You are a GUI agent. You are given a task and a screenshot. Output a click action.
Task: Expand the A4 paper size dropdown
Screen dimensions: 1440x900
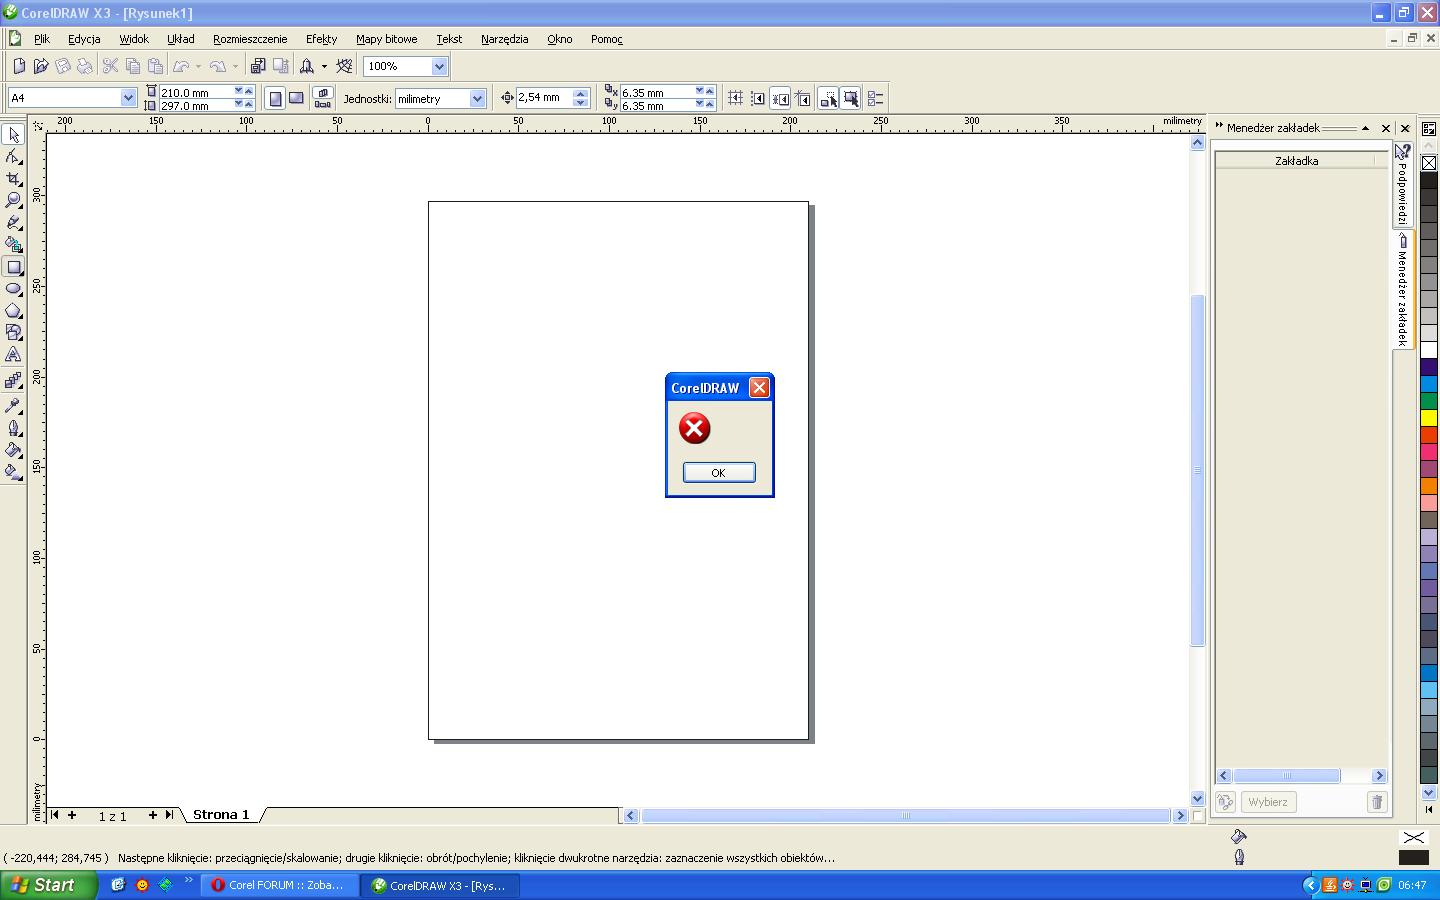click(128, 98)
